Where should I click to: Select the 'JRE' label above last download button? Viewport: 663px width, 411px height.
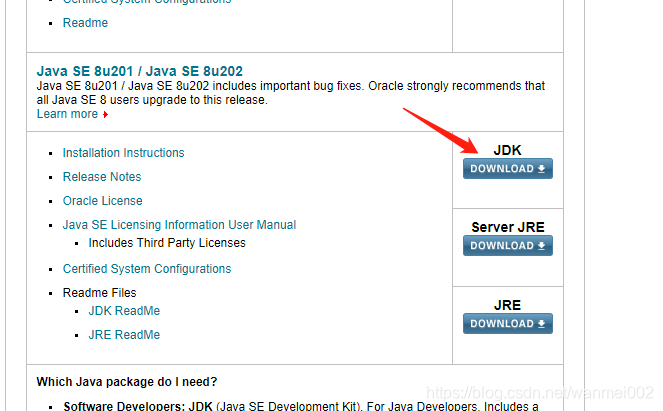pyautogui.click(x=507, y=305)
